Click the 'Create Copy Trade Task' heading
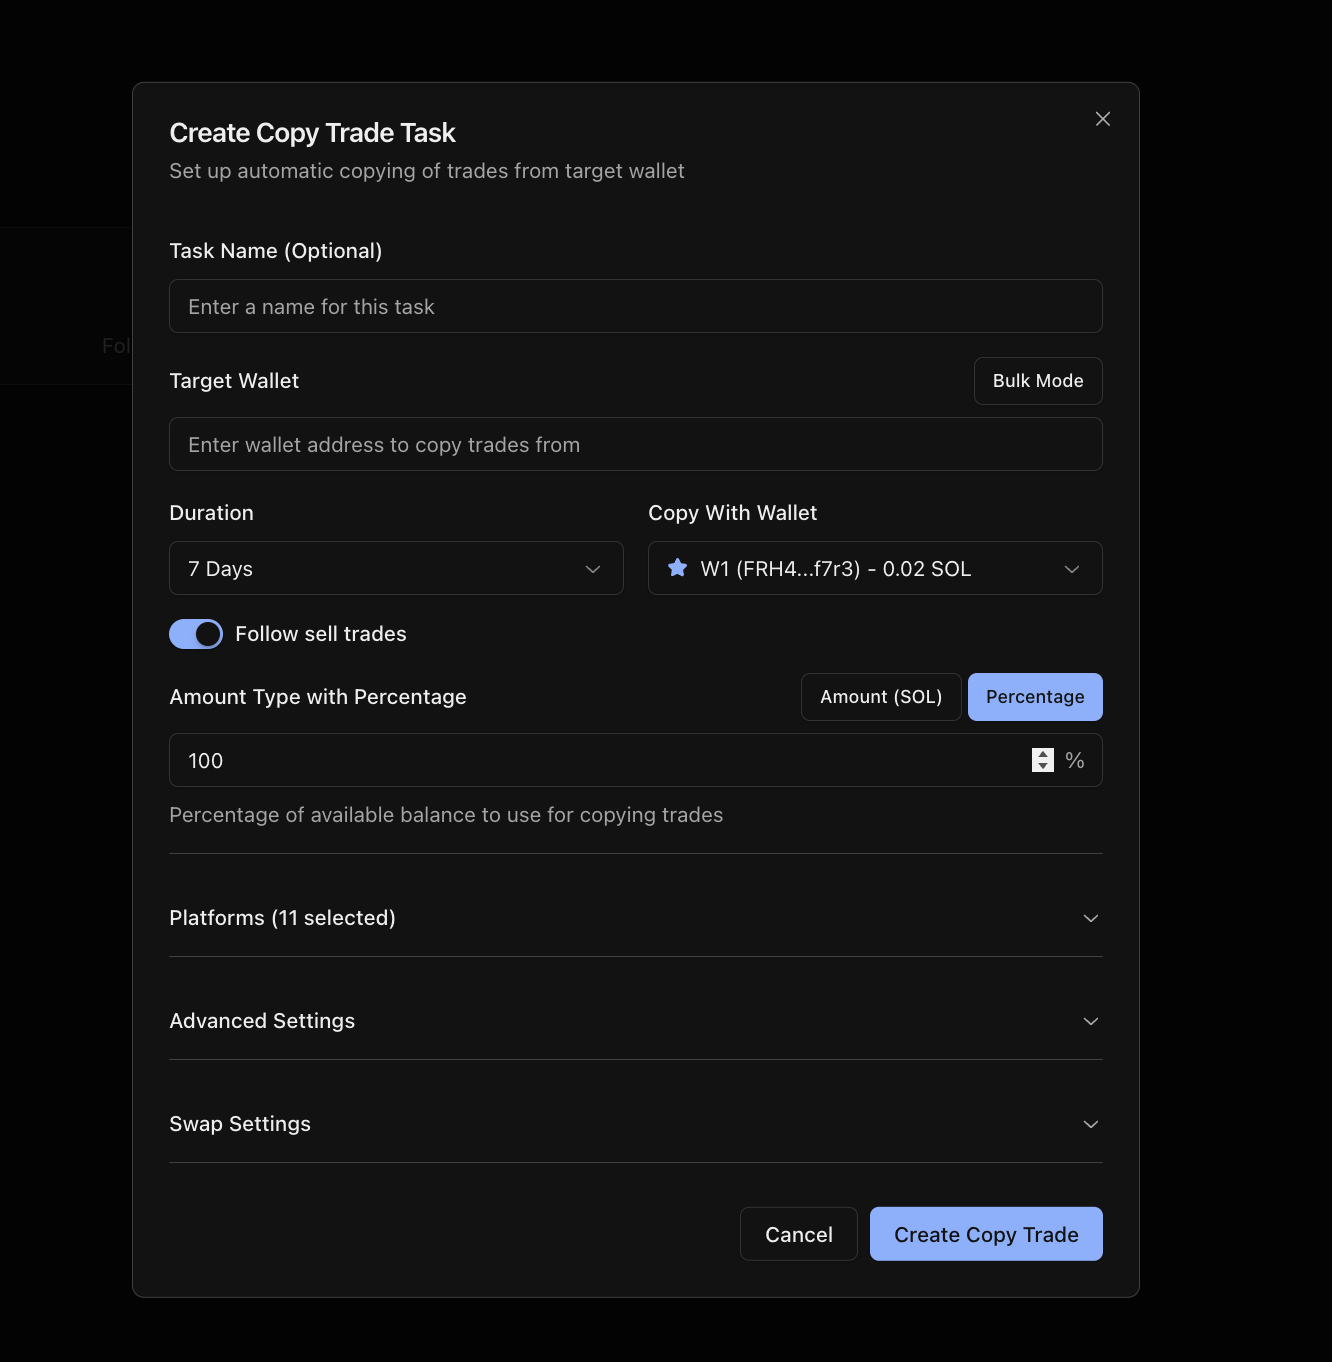 [312, 133]
